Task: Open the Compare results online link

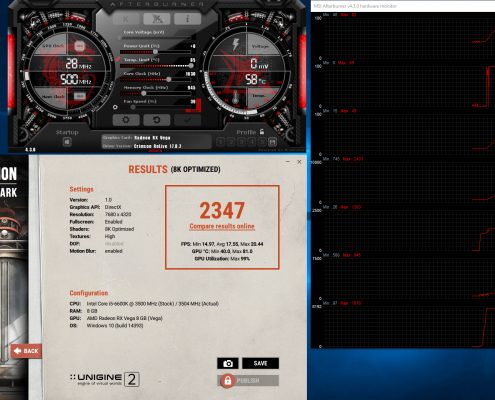Action: click(x=222, y=226)
